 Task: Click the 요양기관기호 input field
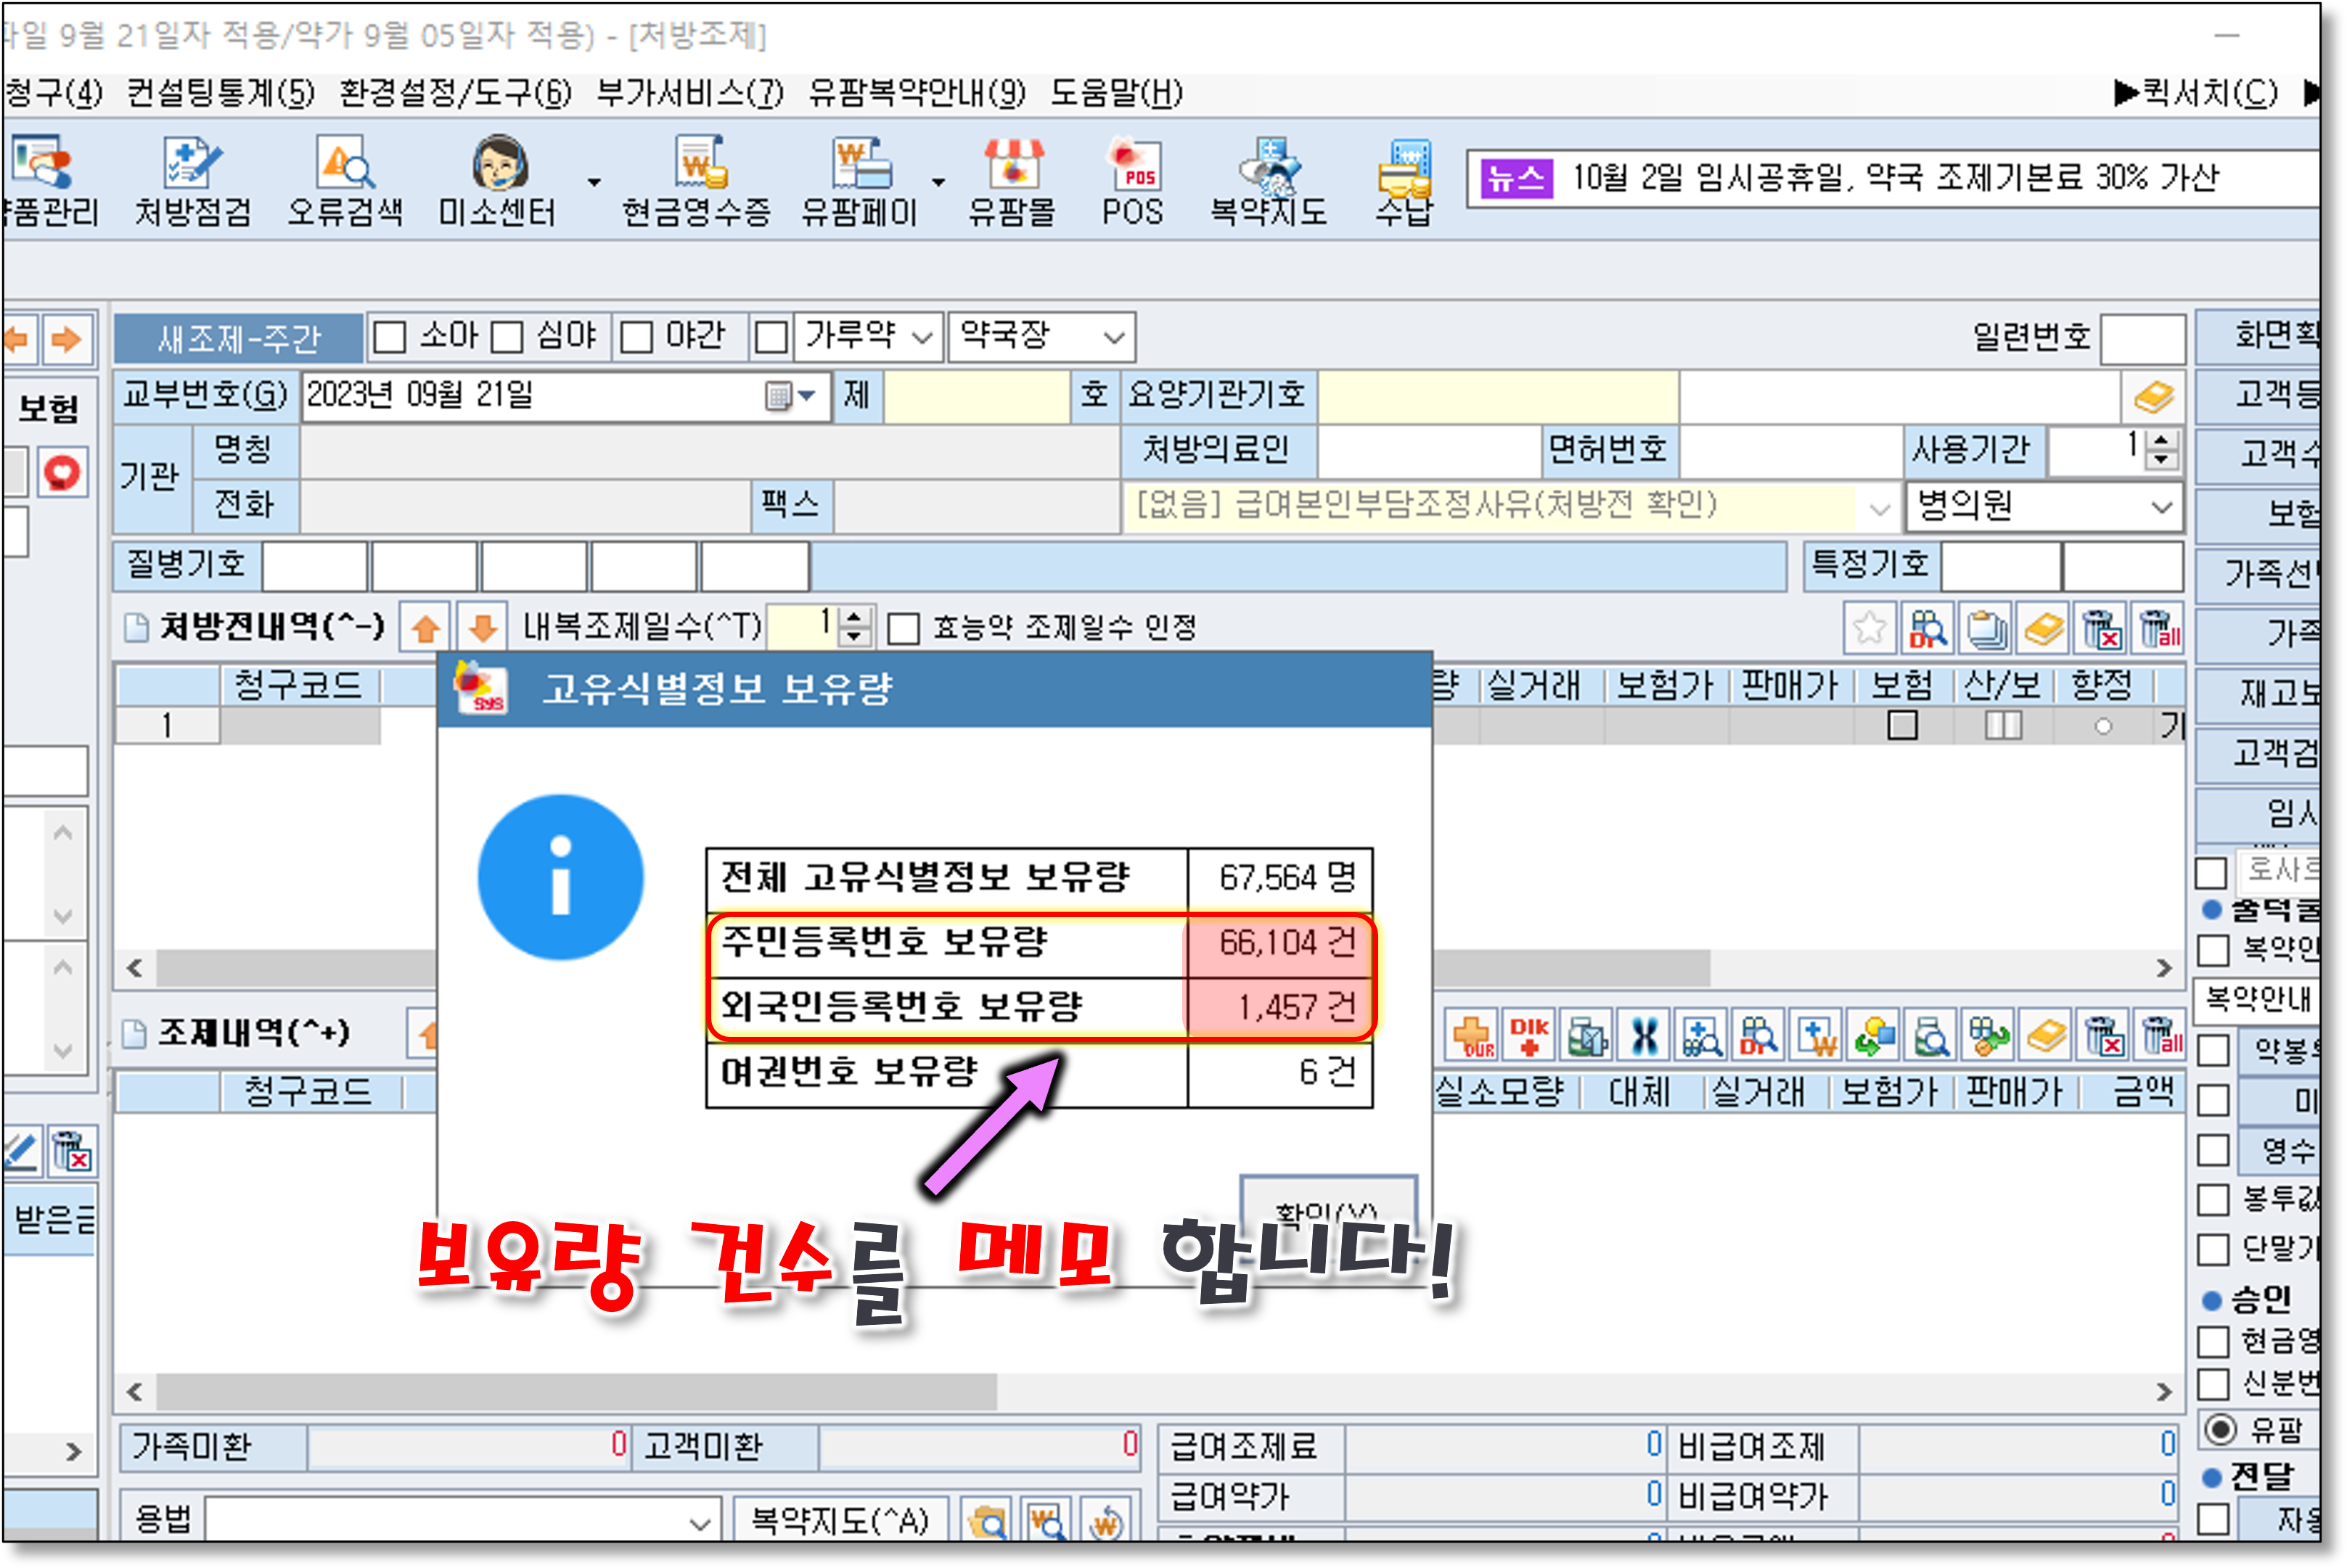point(1497,396)
